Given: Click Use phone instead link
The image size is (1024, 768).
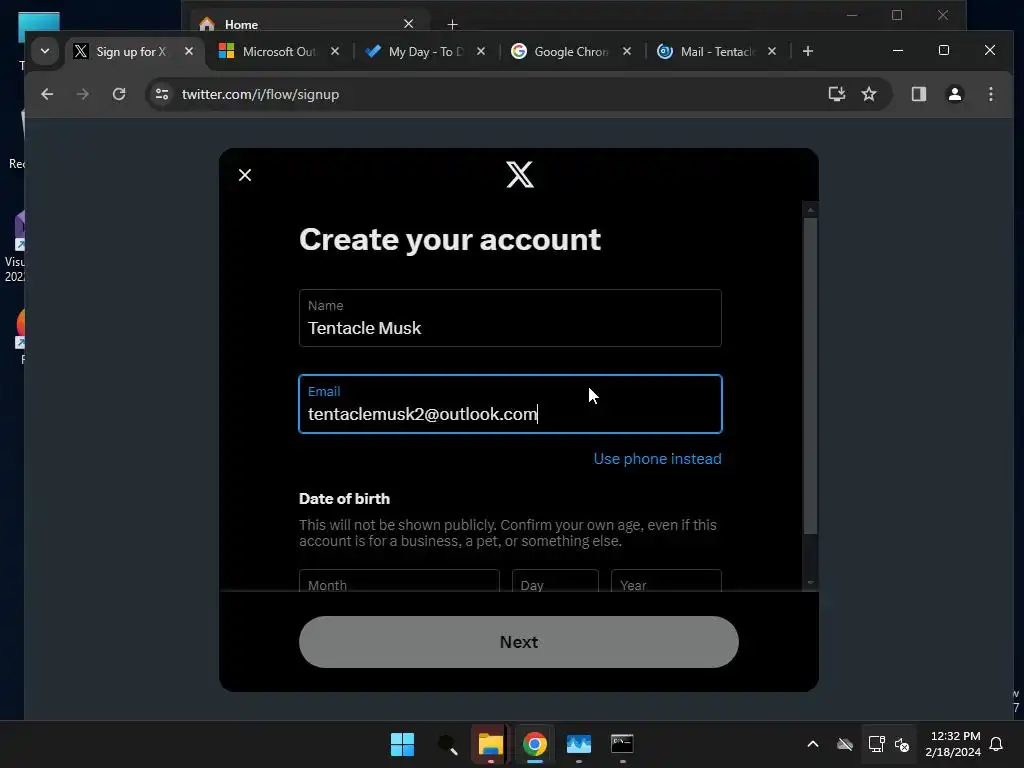Looking at the screenshot, I should pyautogui.click(x=657, y=458).
